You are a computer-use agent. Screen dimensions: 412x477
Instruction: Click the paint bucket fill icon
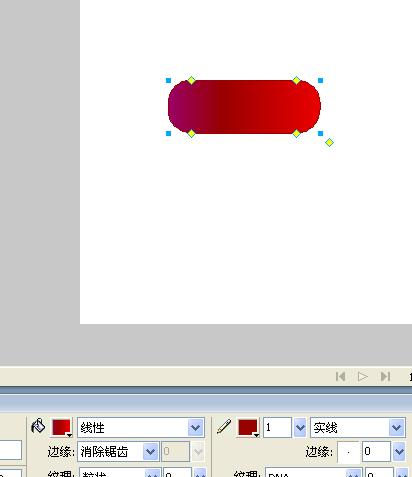[x=38, y=426]
